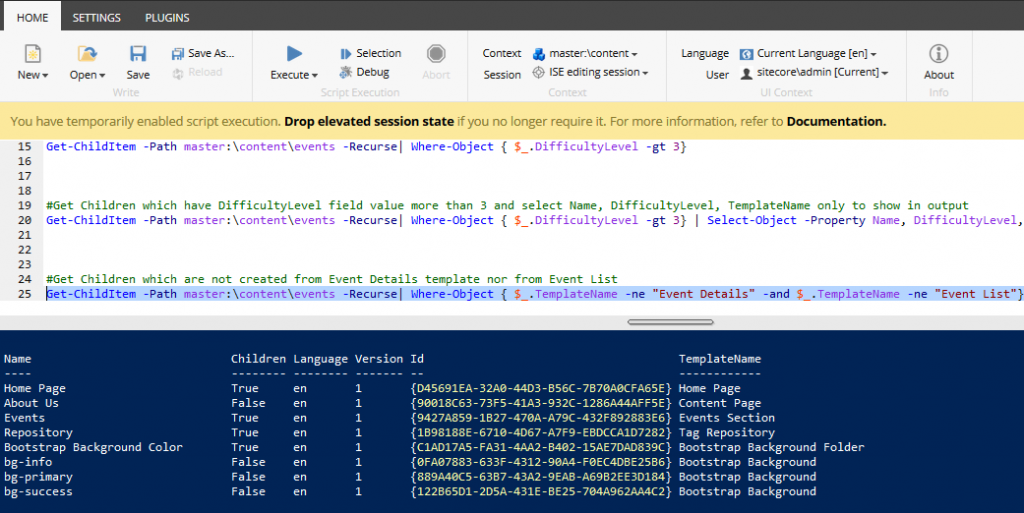Switch to the PLUGINS tab
Image resolution: width=1024 pixels, height=513 pixels.
coord(167,17)
